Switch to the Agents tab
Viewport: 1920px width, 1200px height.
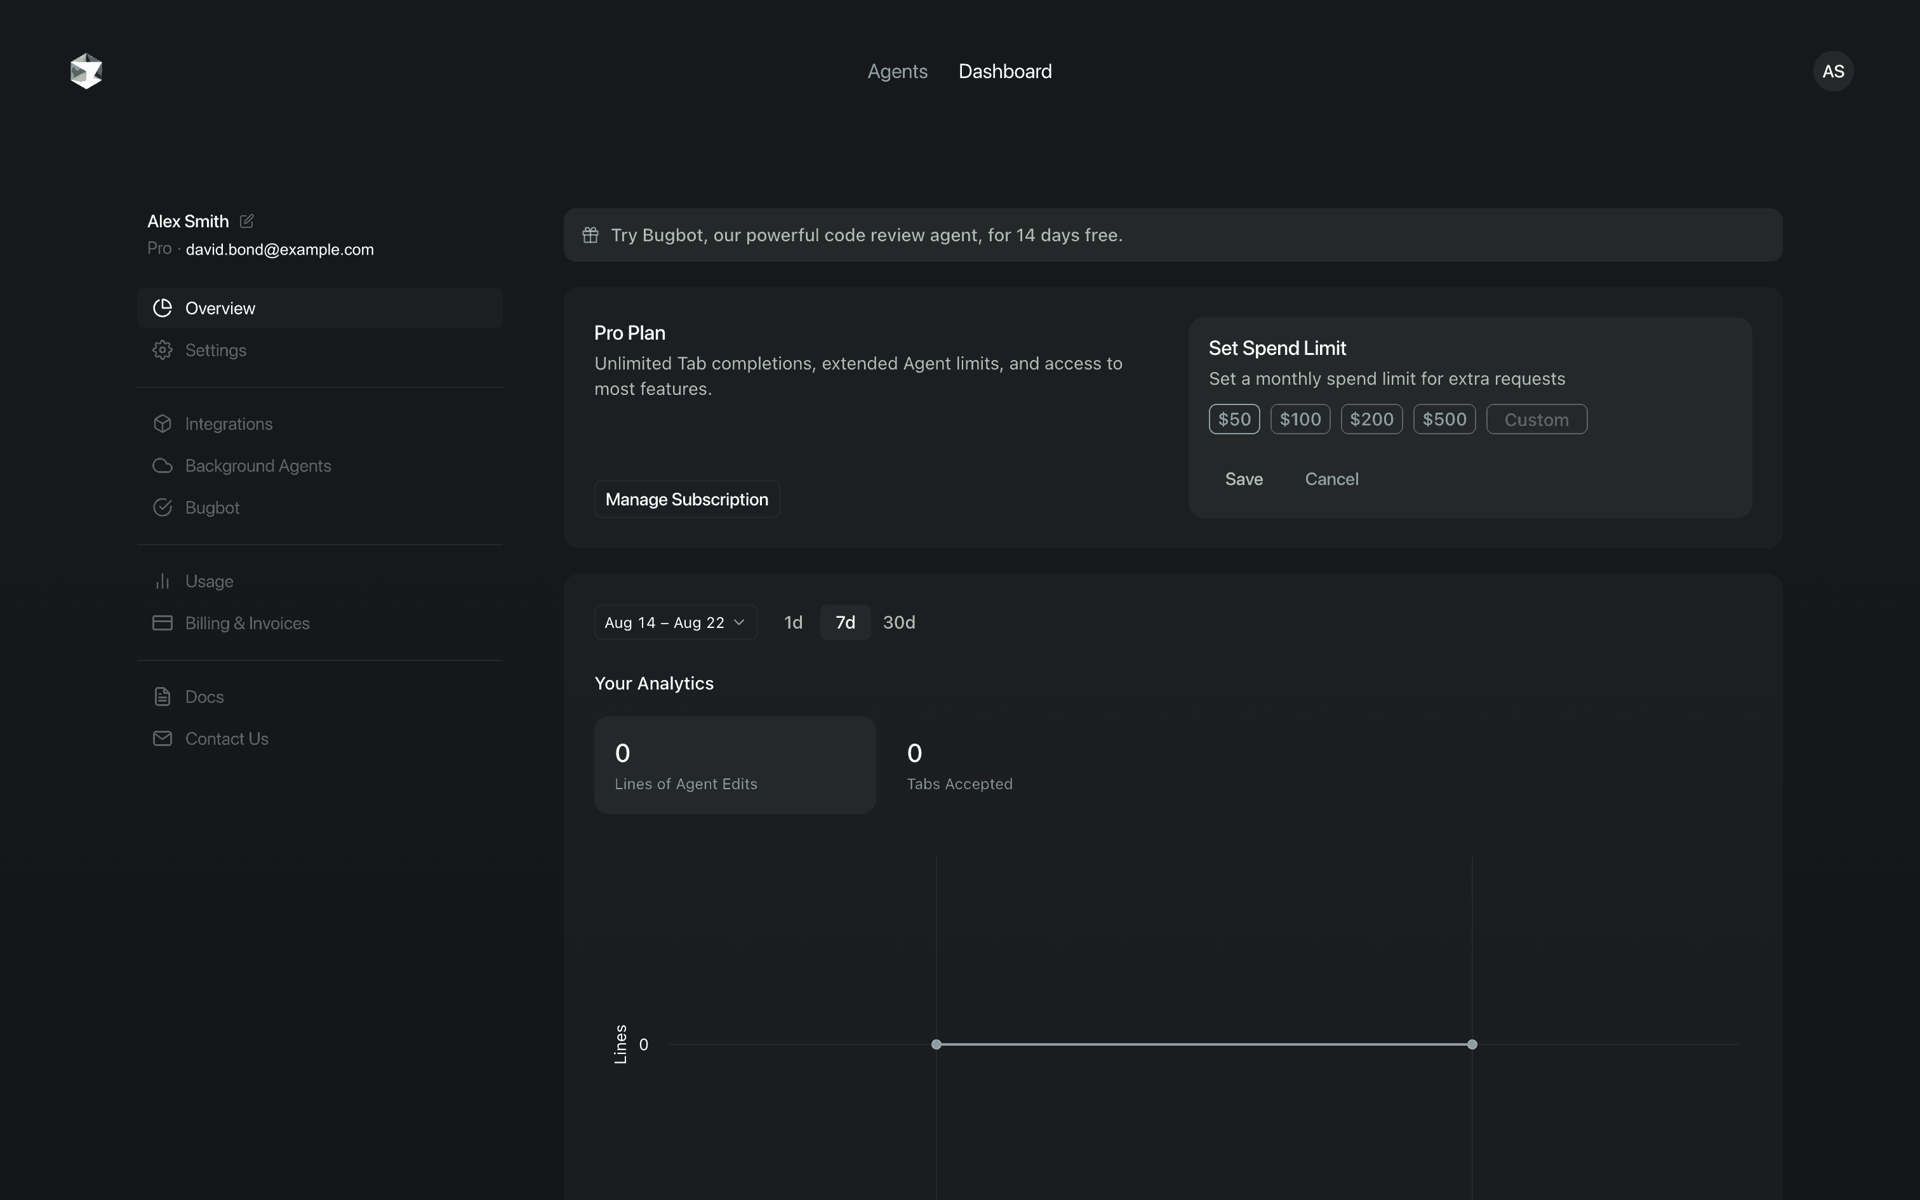(897, 71)
